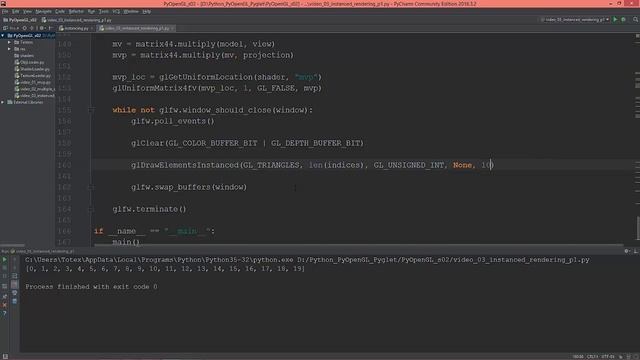Open the Project panel settings gear
640x360 pixels.
coord(42,28)
